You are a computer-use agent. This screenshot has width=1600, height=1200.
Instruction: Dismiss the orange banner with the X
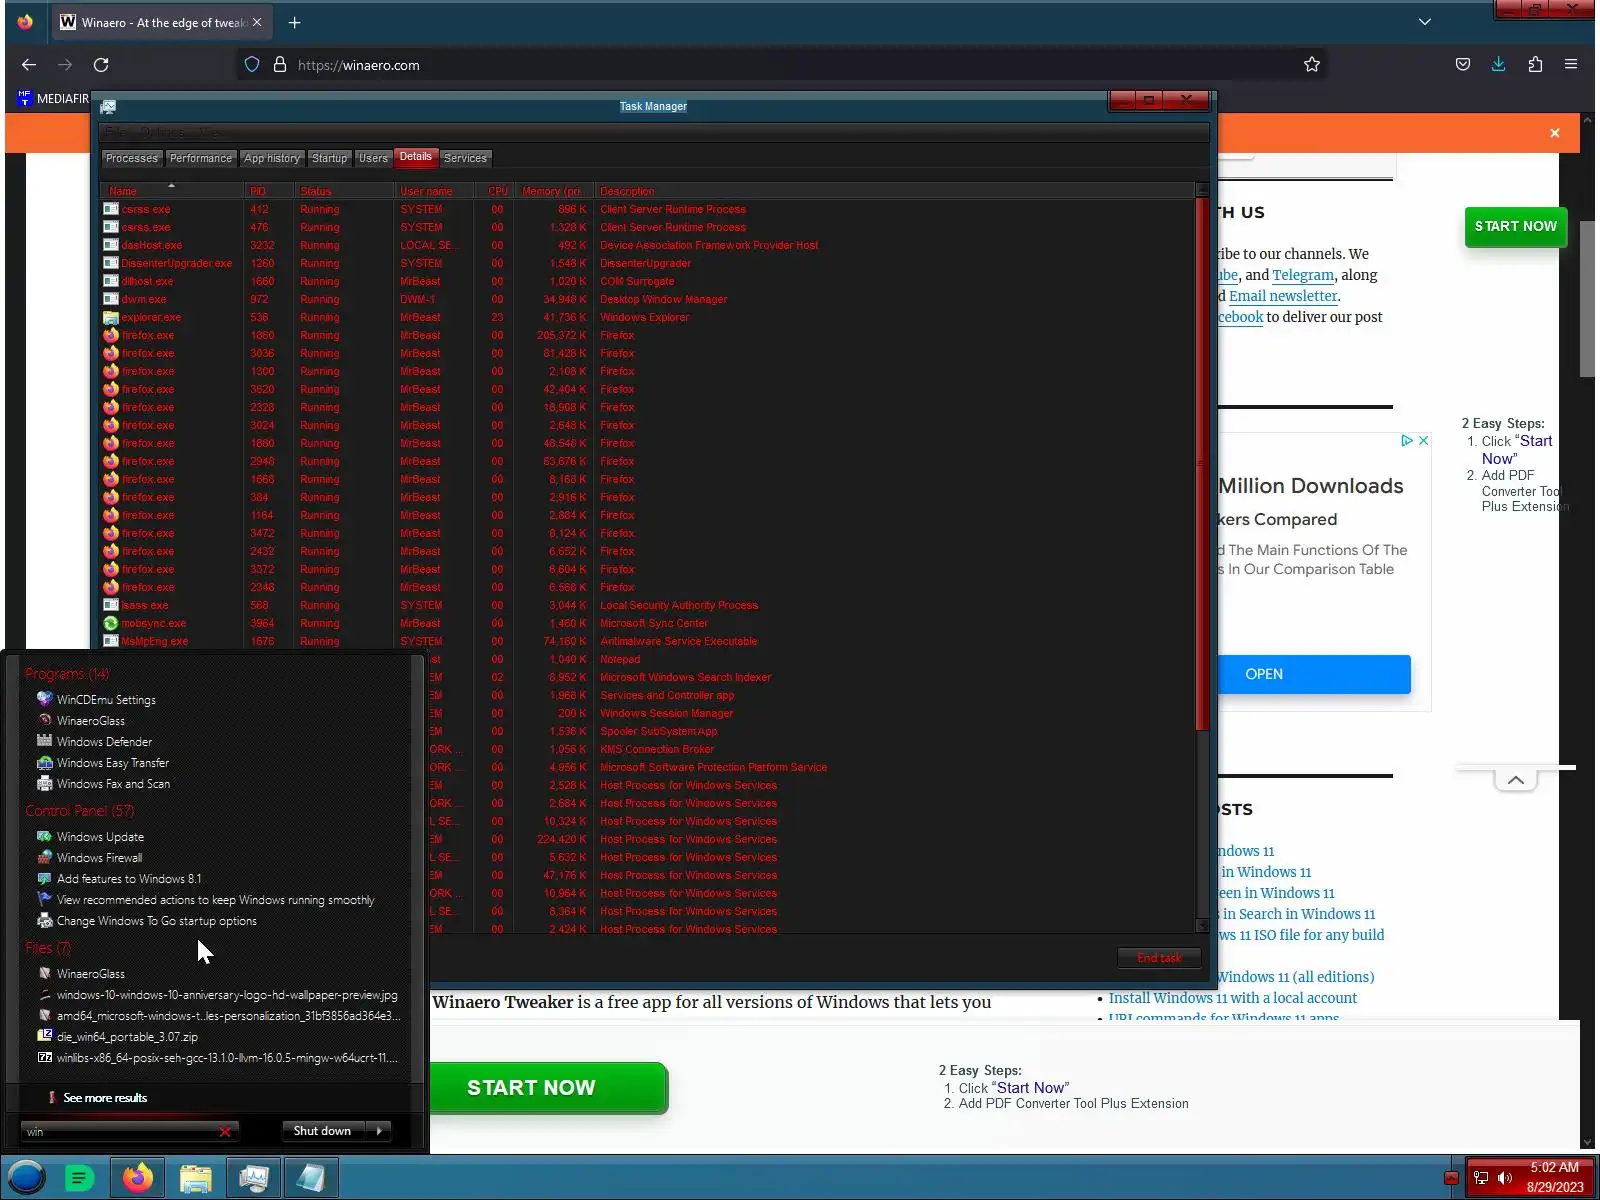coord(1554,133)
